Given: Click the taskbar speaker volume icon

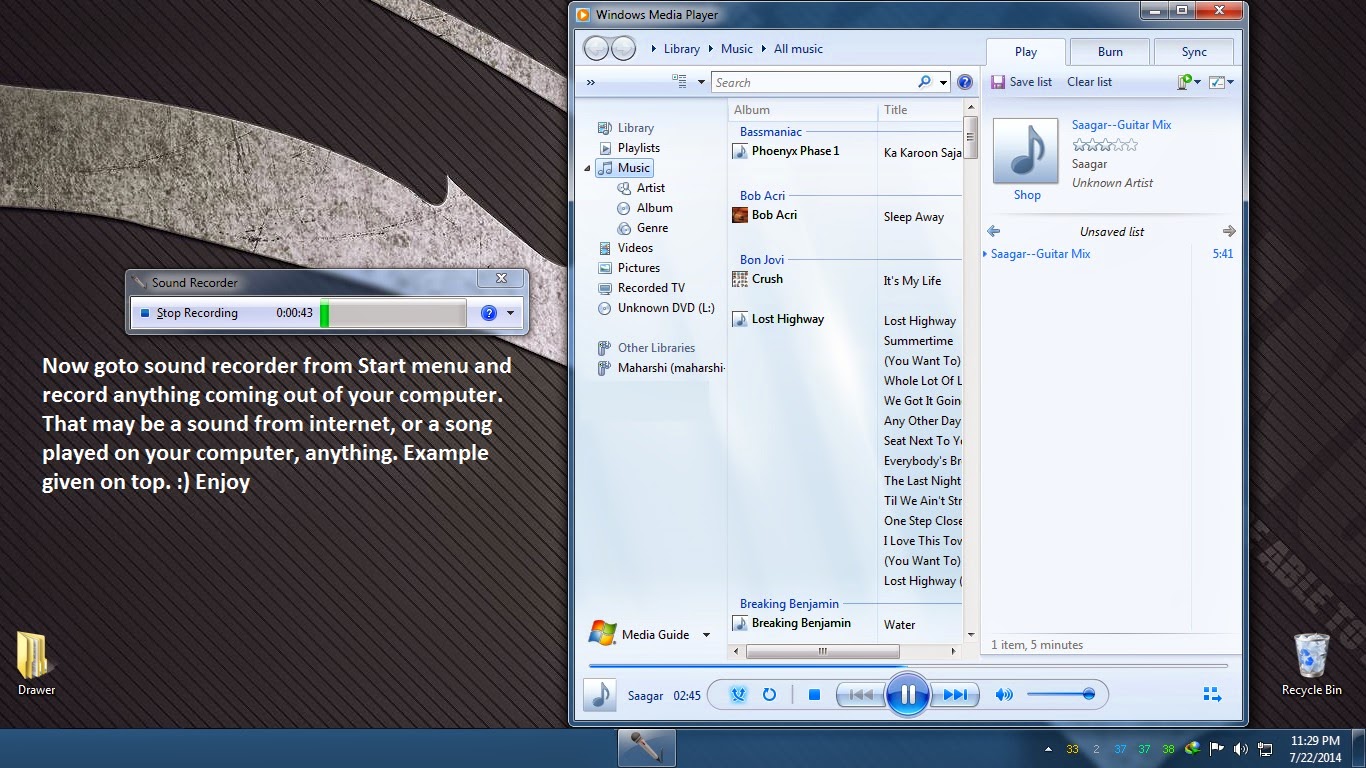Looking at the screenshot, I should pos(1241,748).
